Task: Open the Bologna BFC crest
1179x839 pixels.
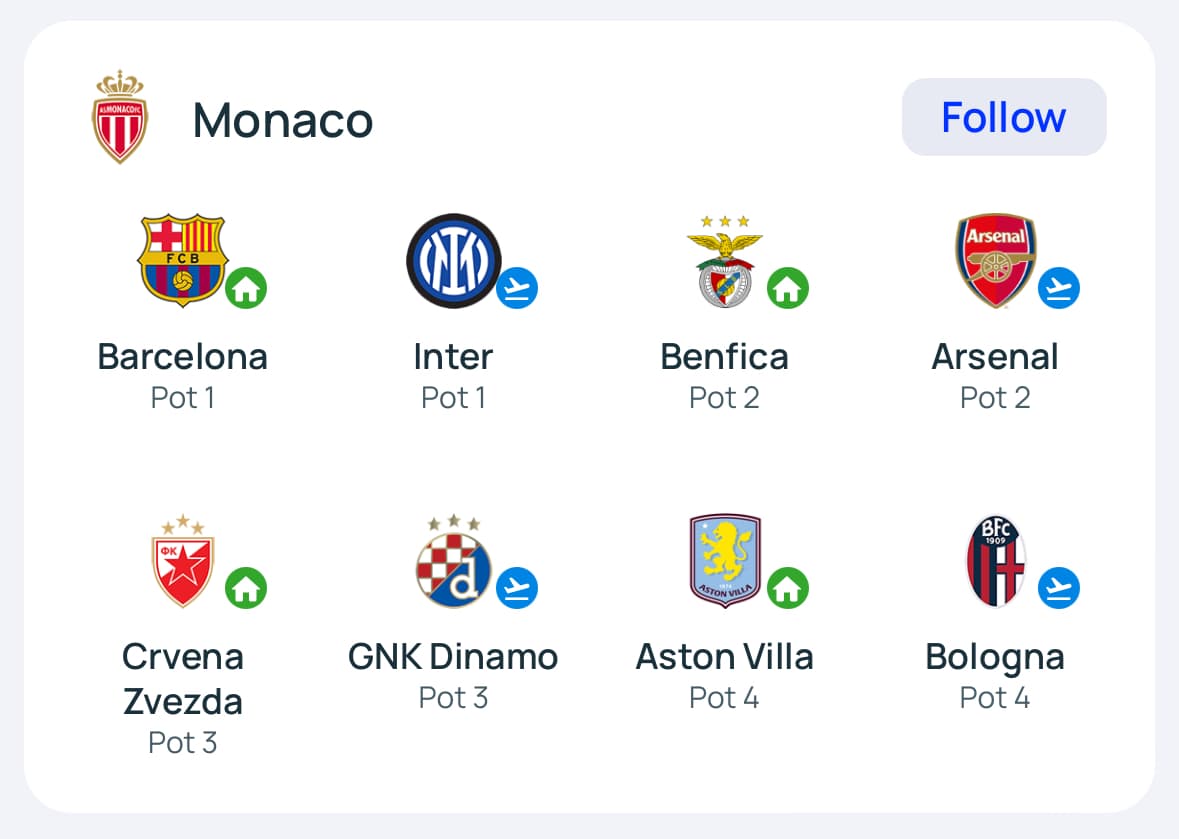Action: click(x=995, y=560)
